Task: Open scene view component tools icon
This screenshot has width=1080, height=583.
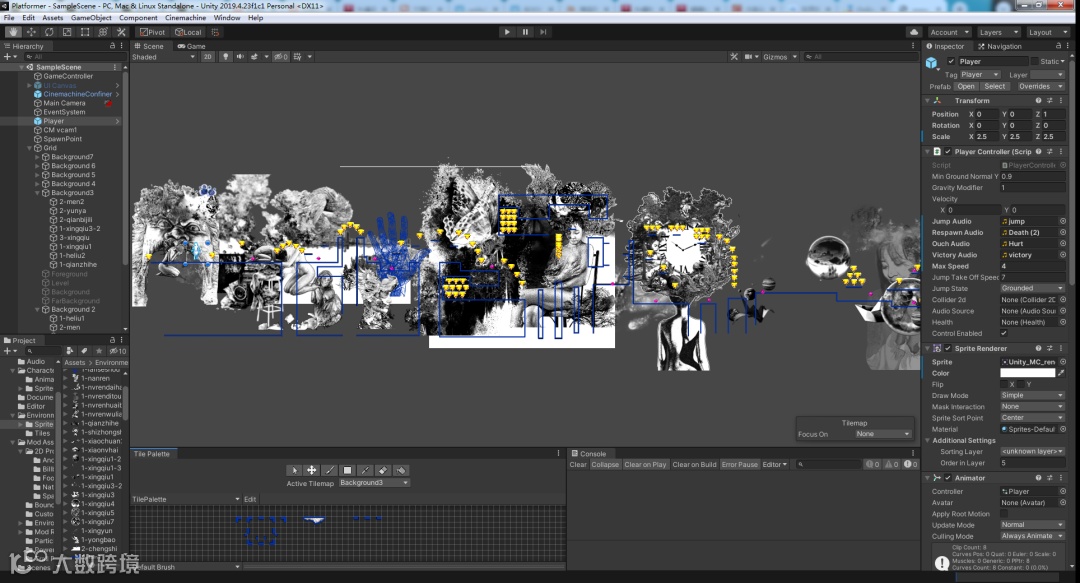Action: [x=734, y=57]
